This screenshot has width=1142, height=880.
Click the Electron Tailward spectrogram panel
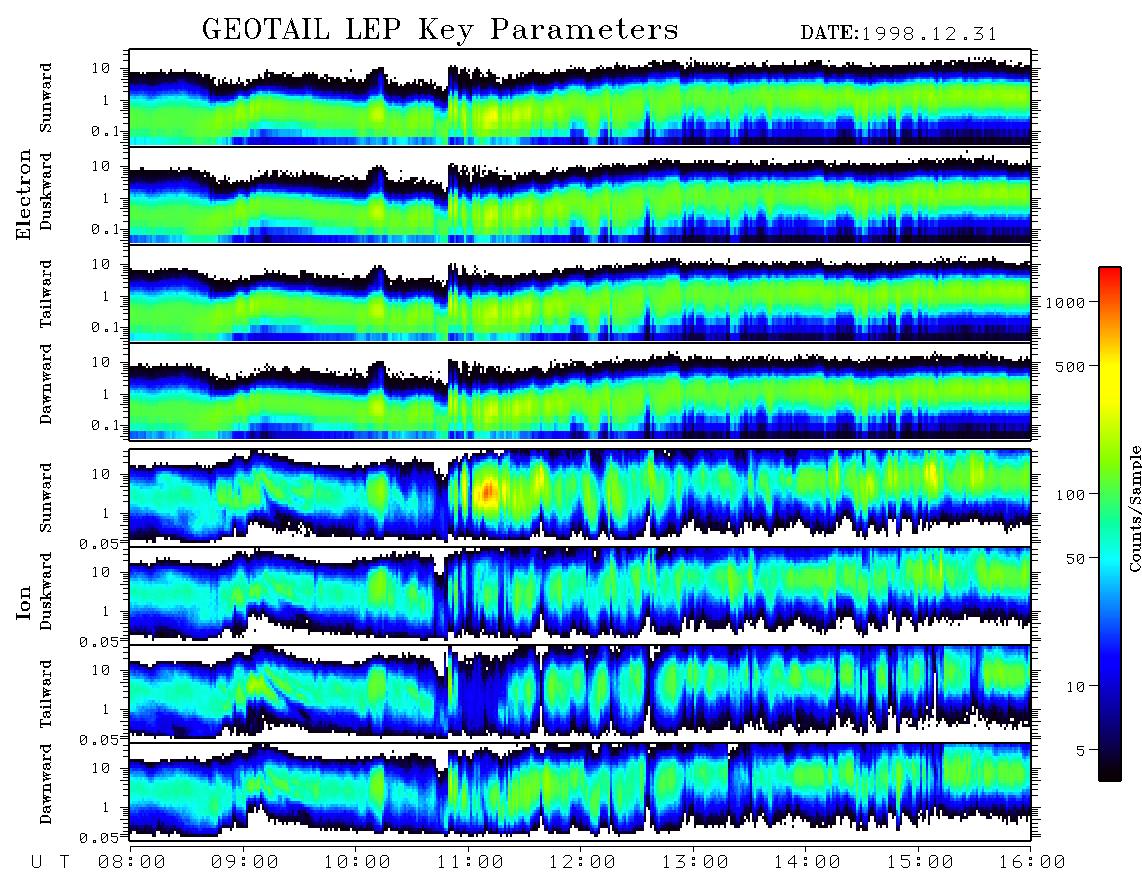click(580, 294)
